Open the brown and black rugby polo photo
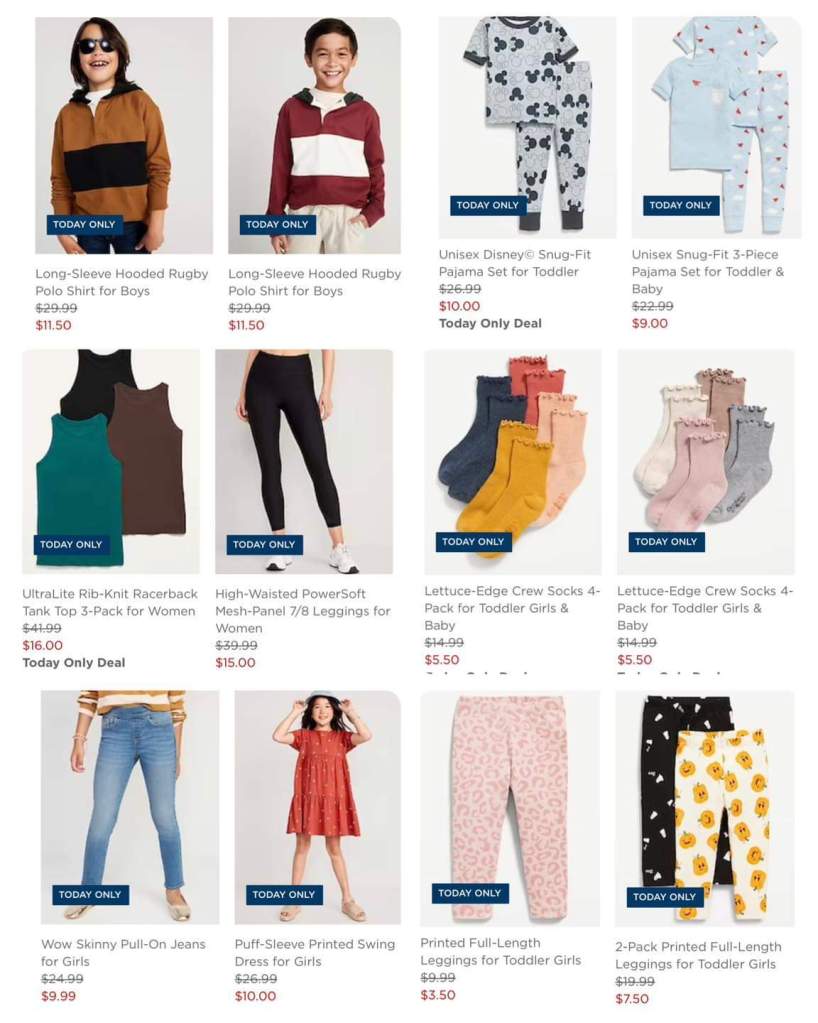The image size is (818, 1023). coord(124,135)
